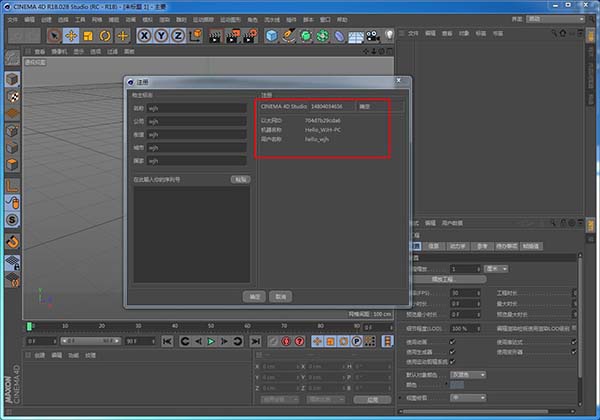Activate the Move tool in top toolbar
The height and width of the screenshot is (420, 600).
coord(71,36)
